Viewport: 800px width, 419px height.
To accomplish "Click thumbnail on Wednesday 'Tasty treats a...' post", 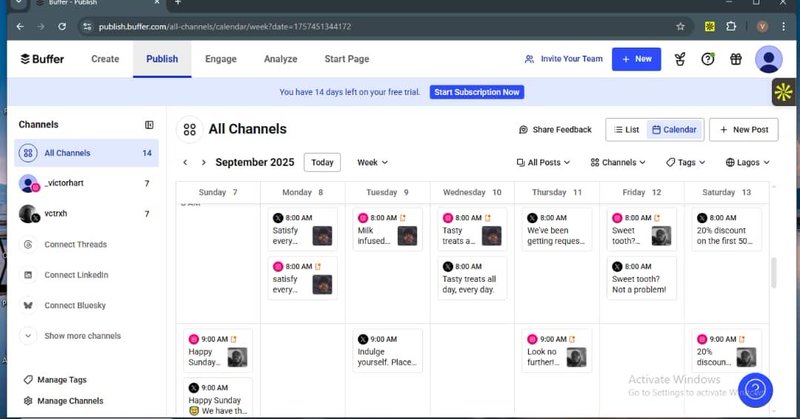I will tap(492, 236).
